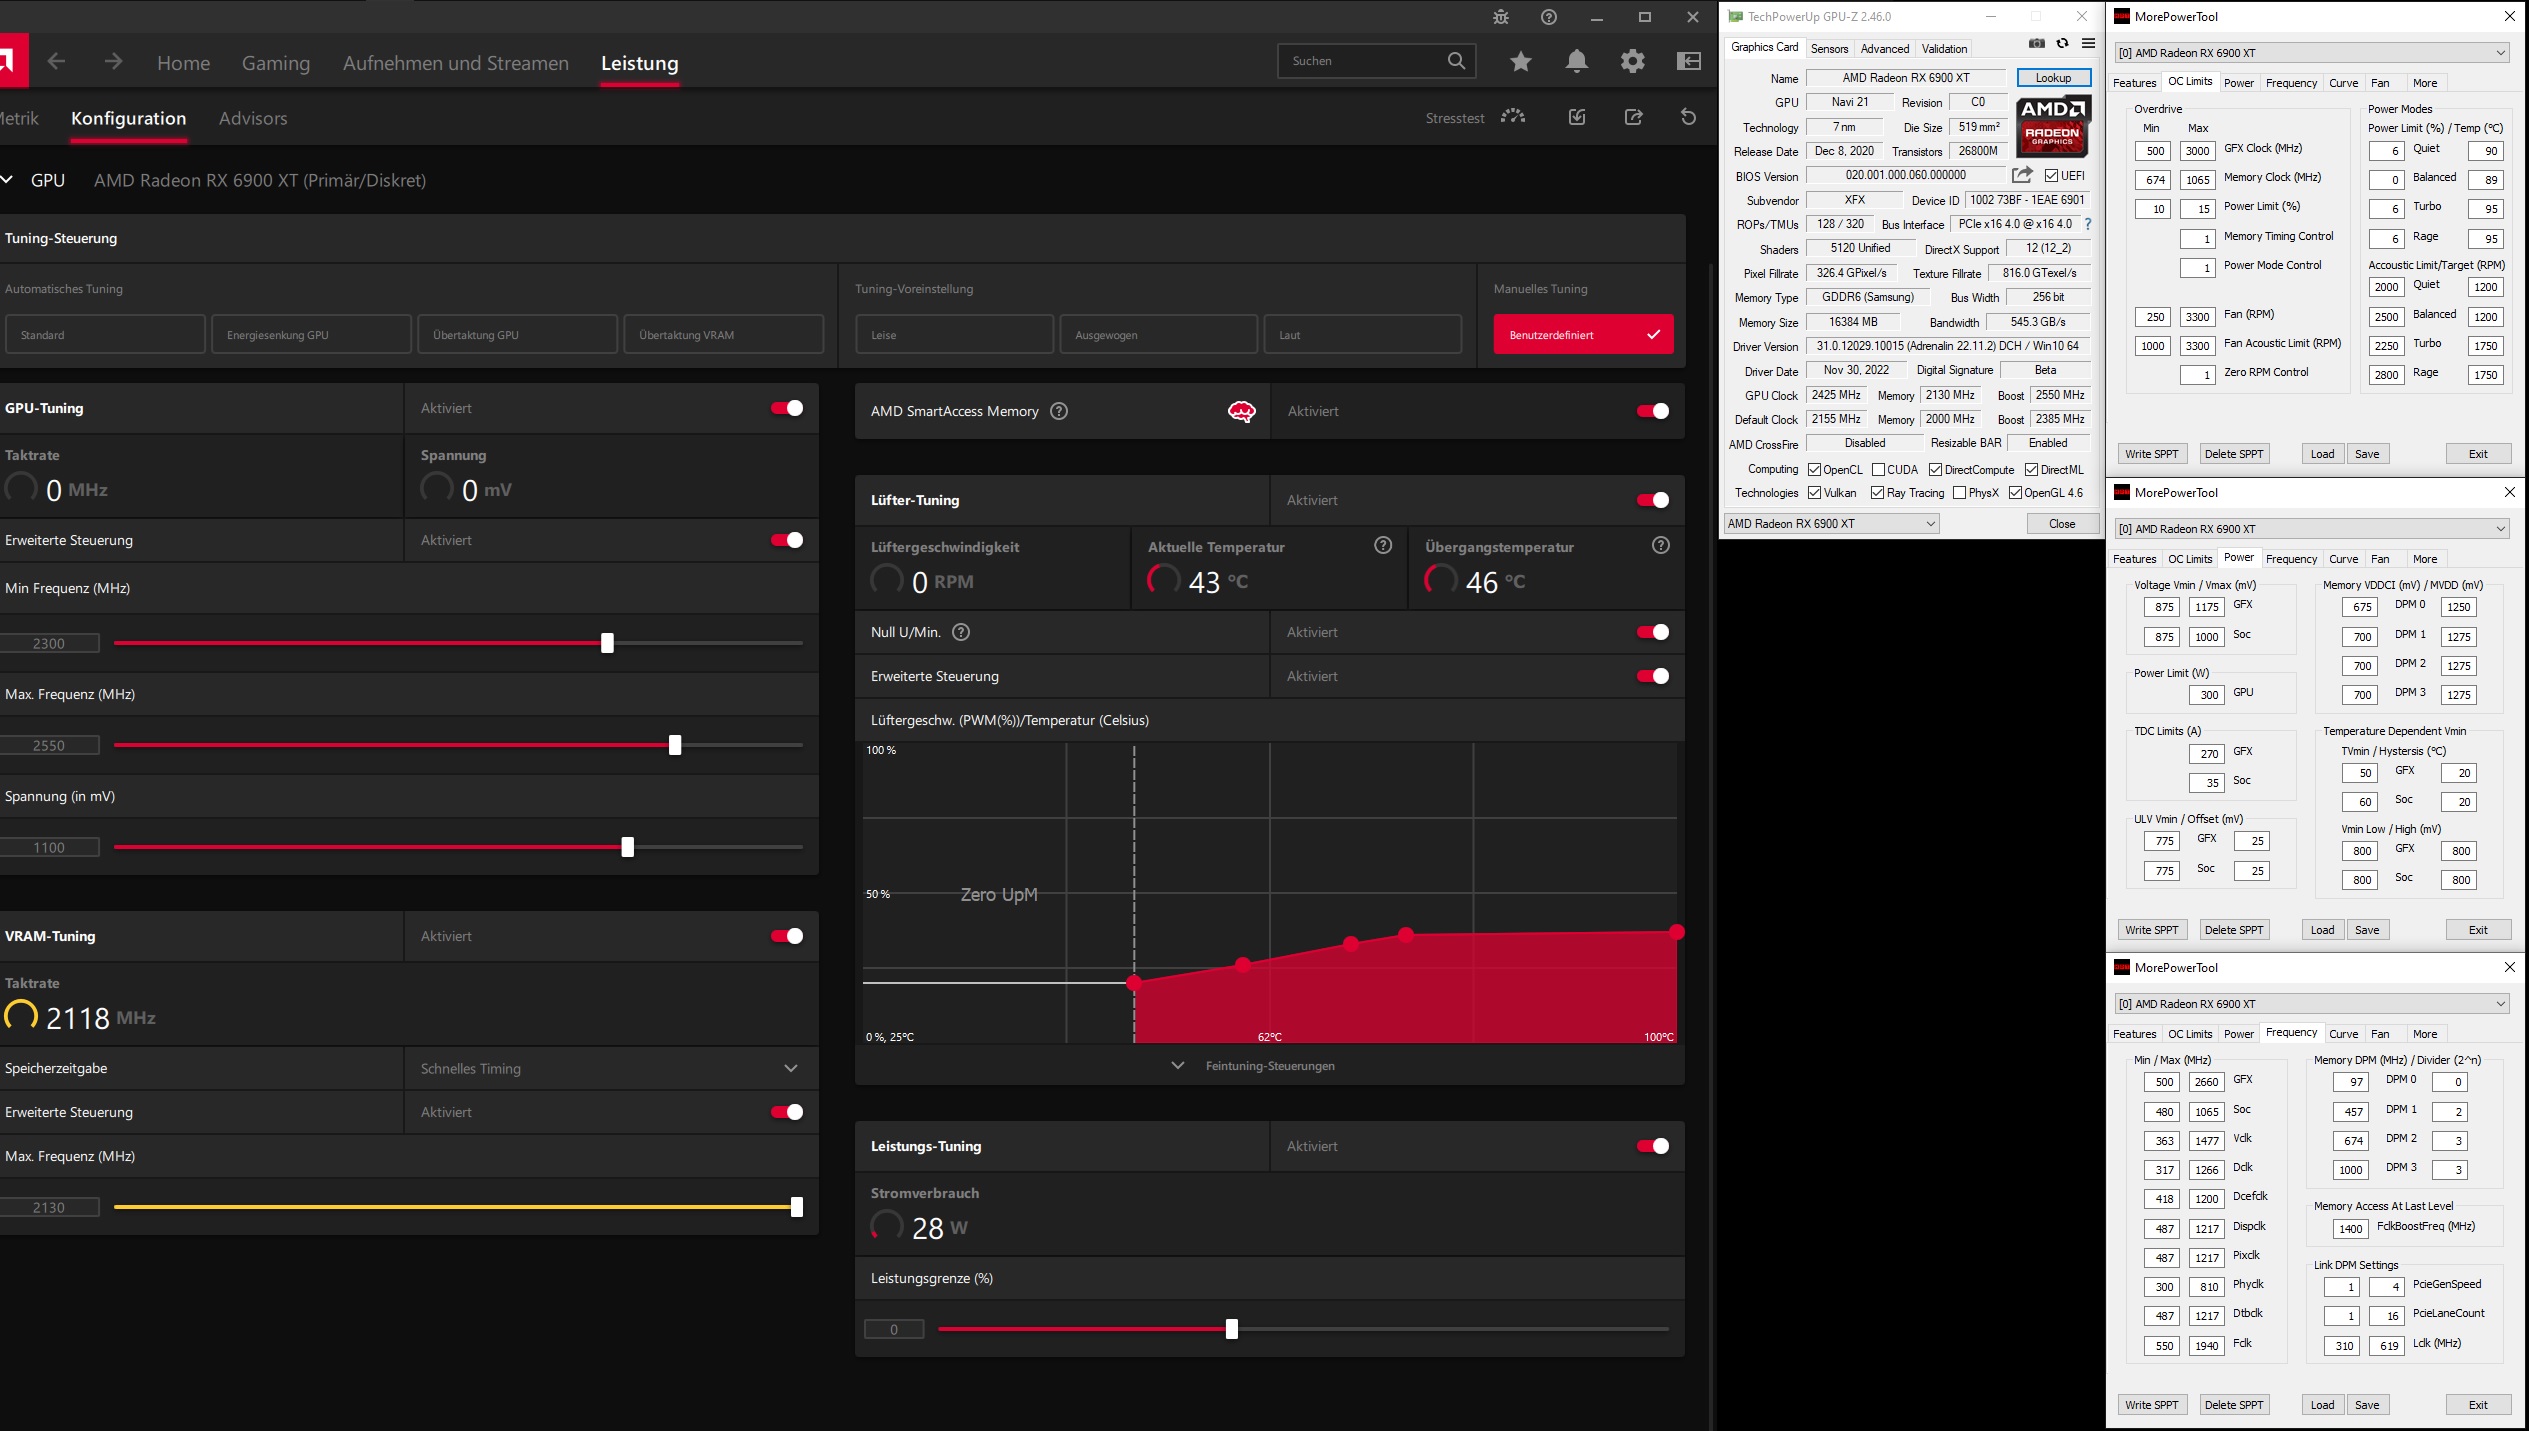
Task: Open GPU-Z graphics card selector dropdown
Action: pyautogui.click(x=1831, y=524)
